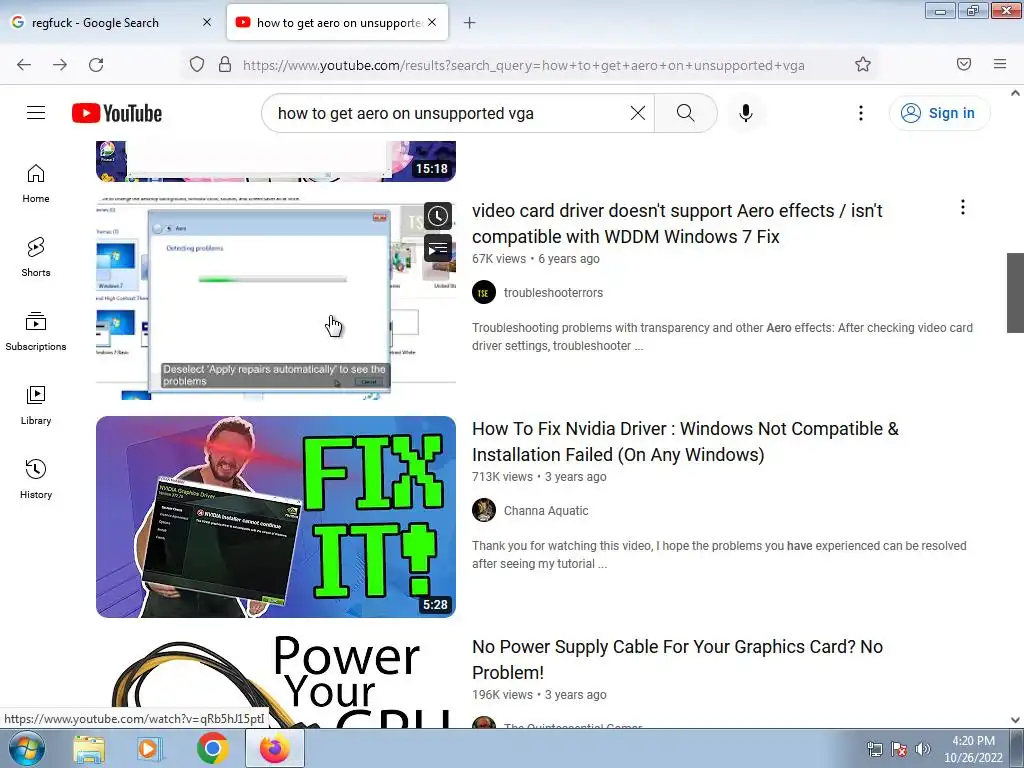This screenshot has height=768, width=1024.
Task: Bookmark this page with the star icon
Action: [x=863, y=64]
